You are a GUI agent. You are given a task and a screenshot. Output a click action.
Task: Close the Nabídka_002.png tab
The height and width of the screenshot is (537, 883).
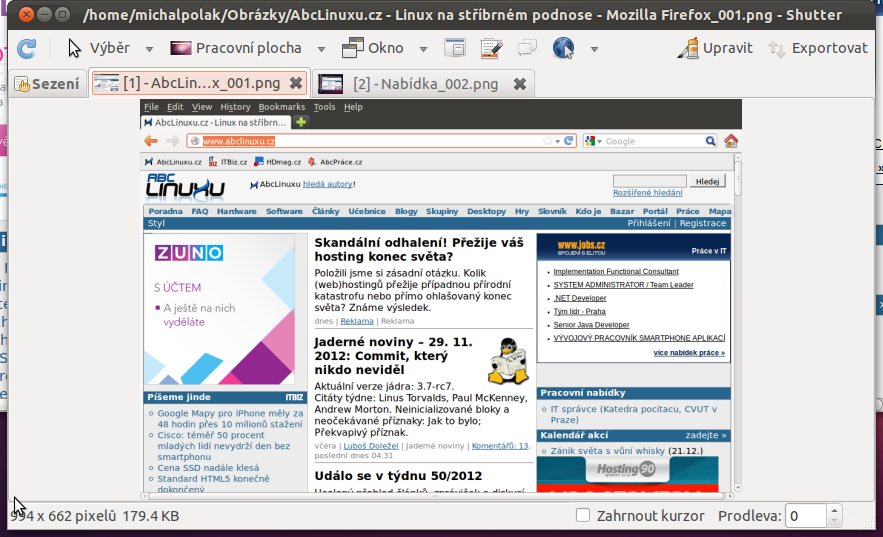click(x=520, y=84)
